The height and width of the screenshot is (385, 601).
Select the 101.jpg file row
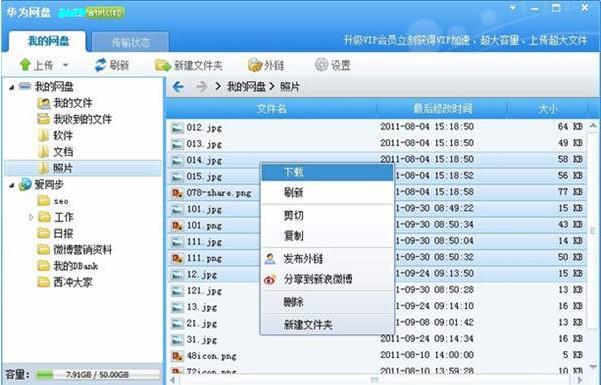[377, 209]
